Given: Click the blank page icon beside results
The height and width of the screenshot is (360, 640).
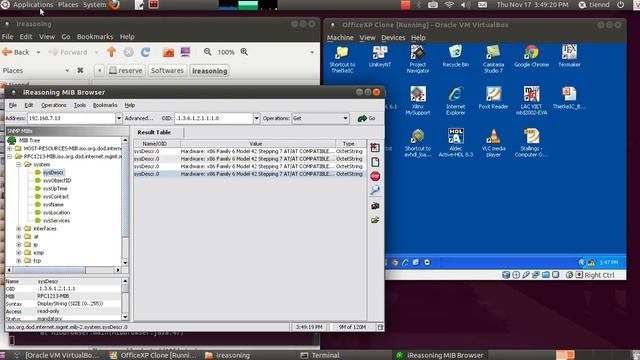Looking at the screenshot, I should [x=375, y=162].
